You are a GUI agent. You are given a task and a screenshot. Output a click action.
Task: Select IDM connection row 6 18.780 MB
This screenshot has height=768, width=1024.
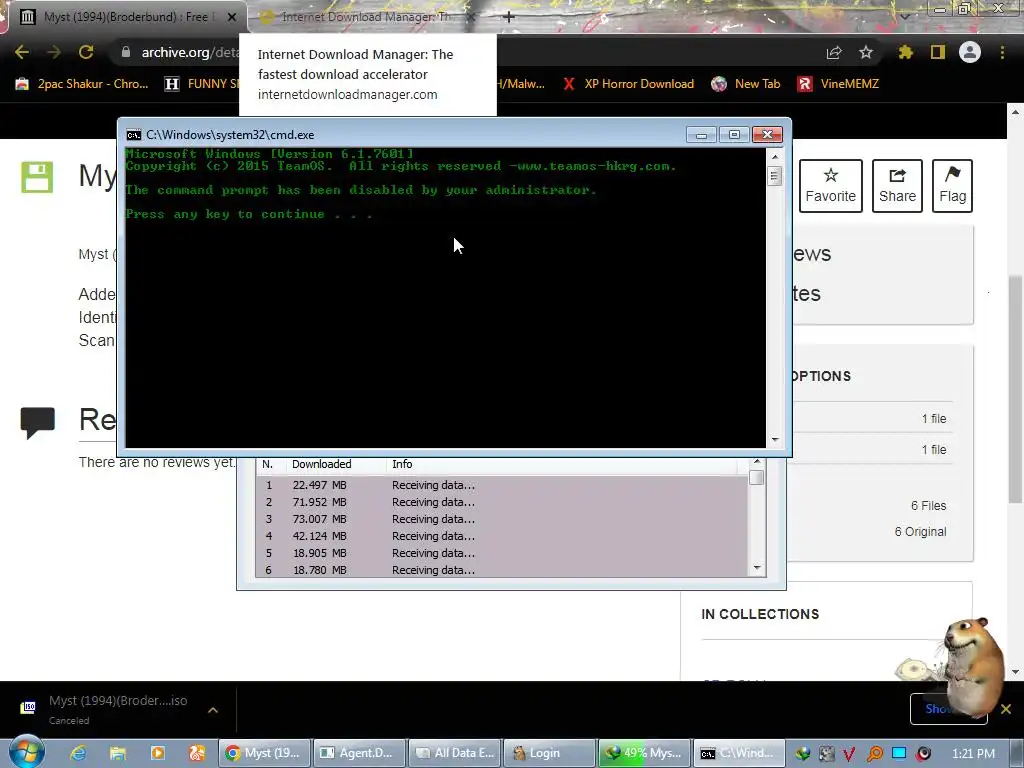pos(502,570)
